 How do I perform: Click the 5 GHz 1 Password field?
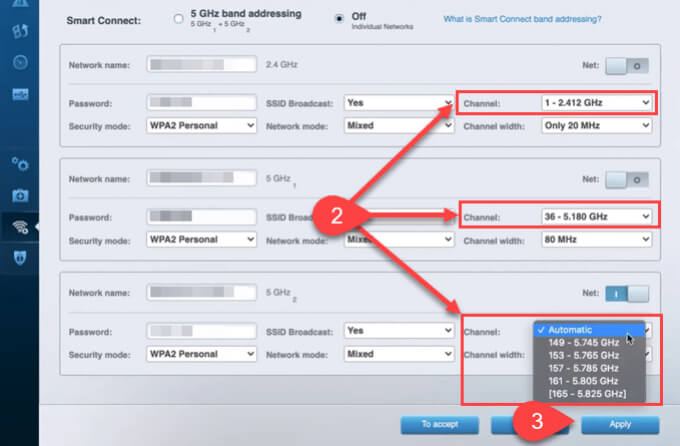point(201,216)
